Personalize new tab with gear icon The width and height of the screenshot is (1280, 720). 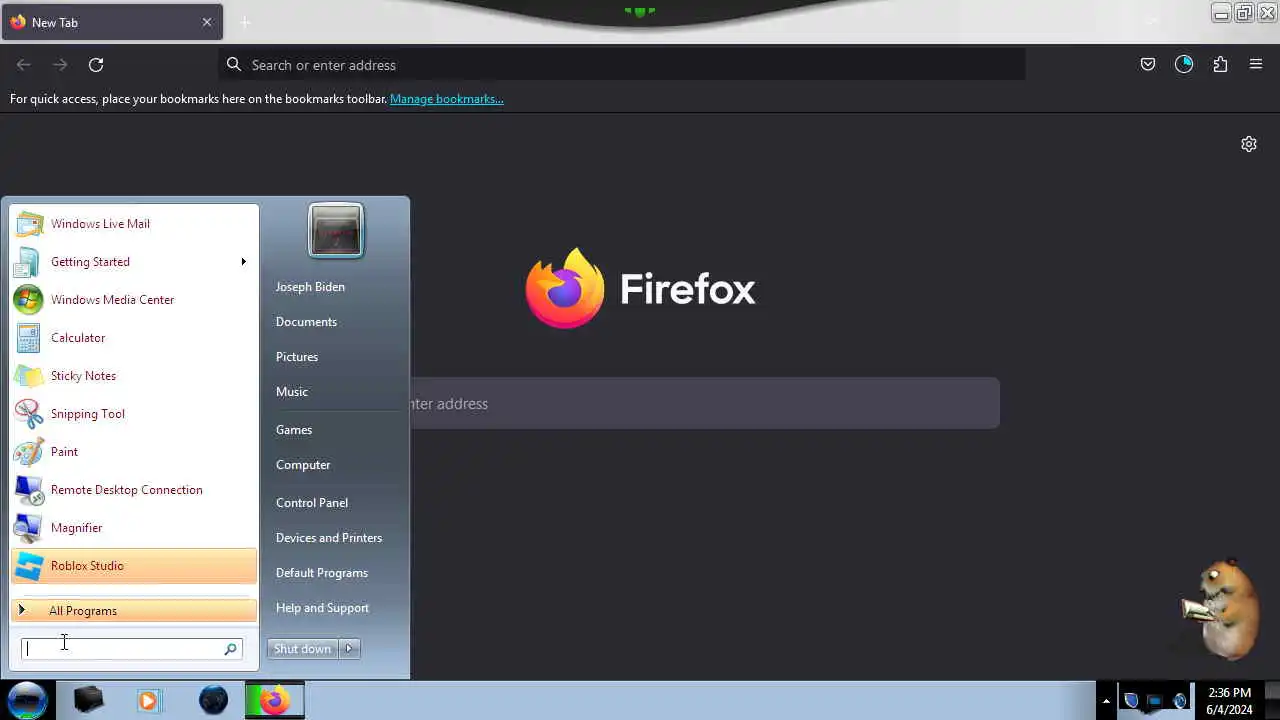coord(1249,144)
